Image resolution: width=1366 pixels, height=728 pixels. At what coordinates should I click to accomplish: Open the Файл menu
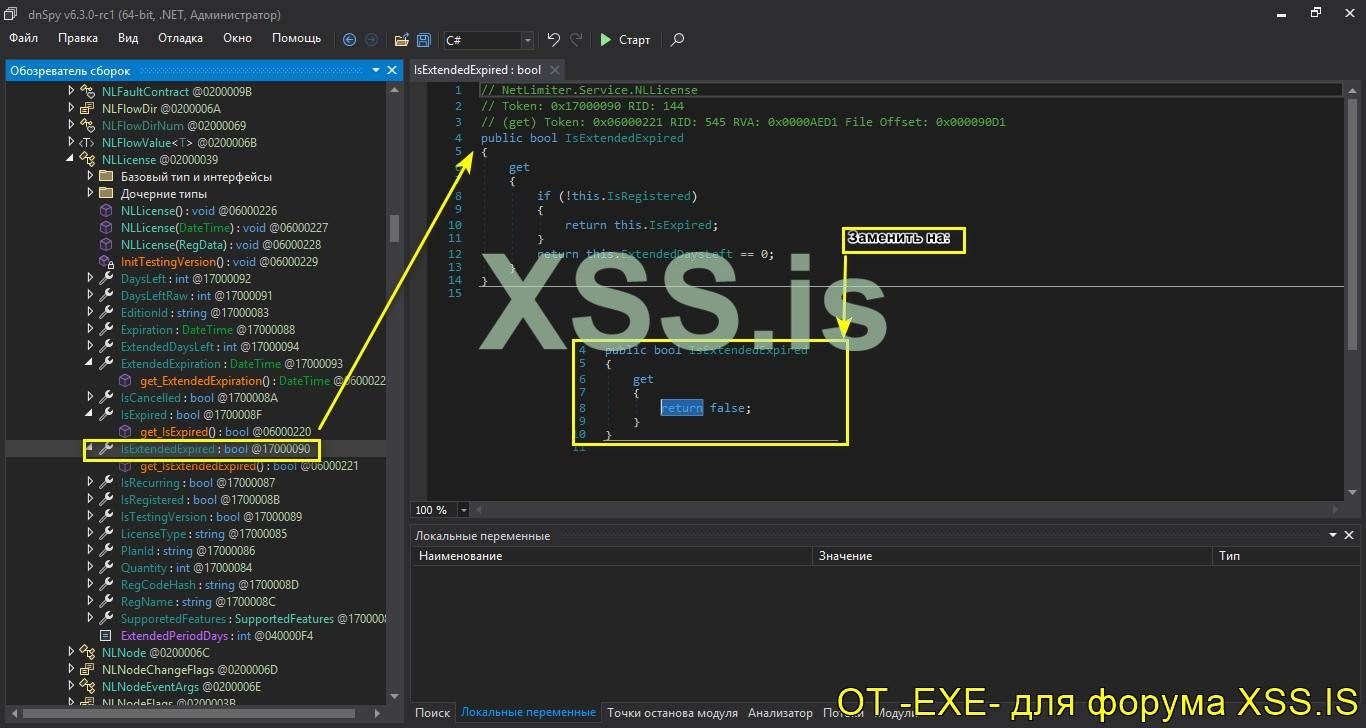click(23, 38)
